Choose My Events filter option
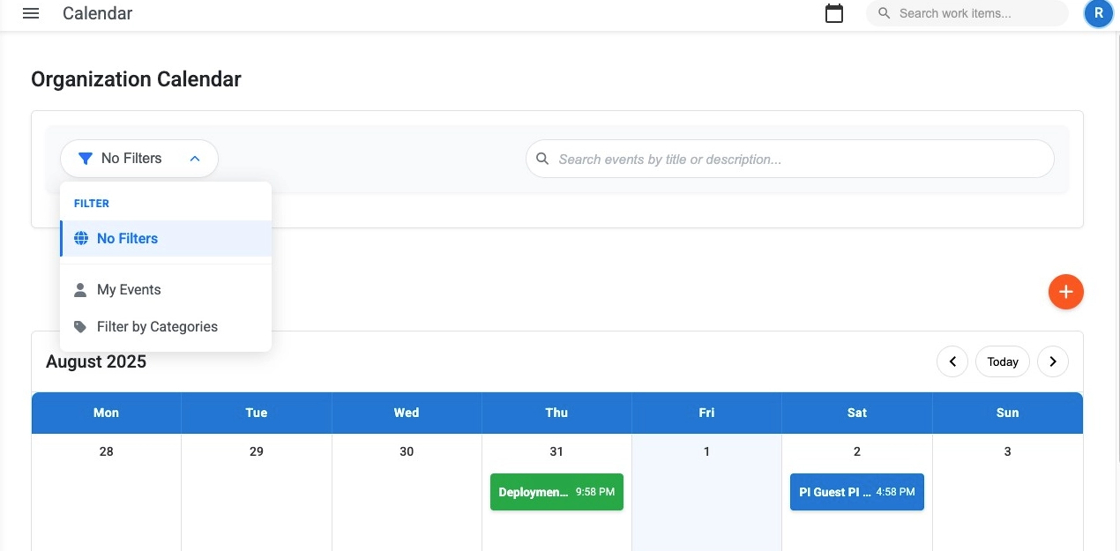This screenshot has height=551, width=1120. 128,290
